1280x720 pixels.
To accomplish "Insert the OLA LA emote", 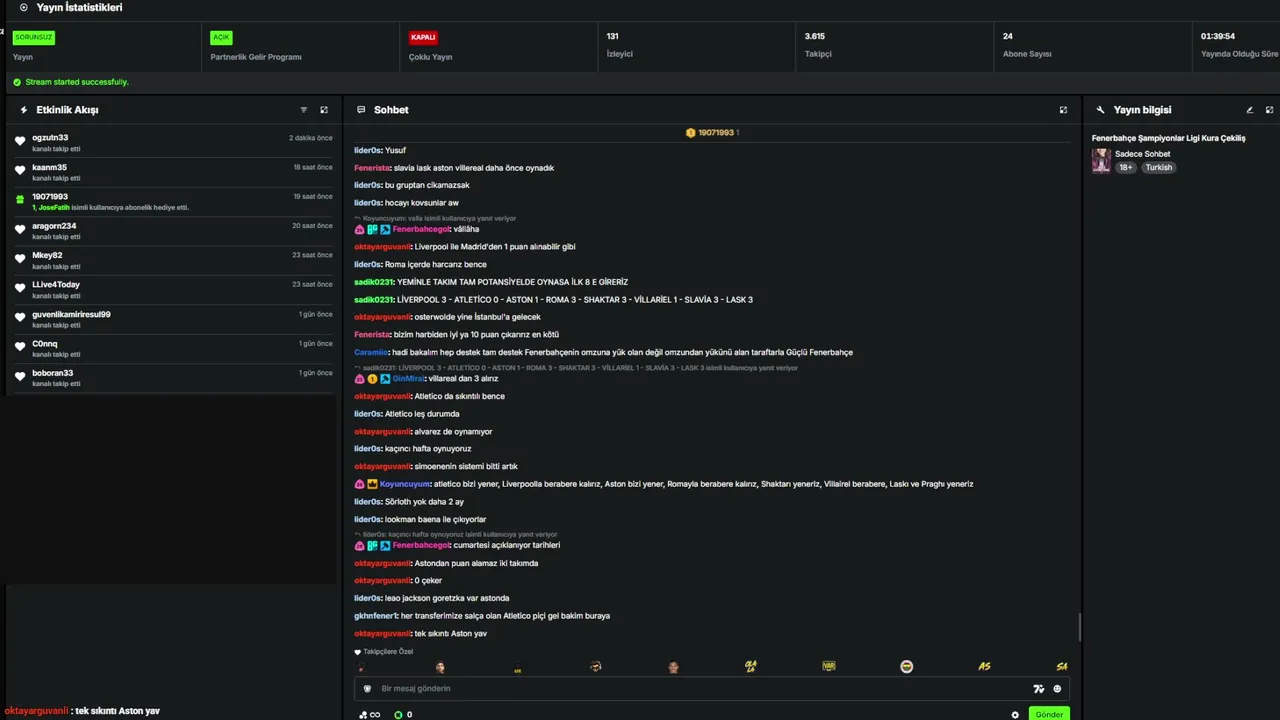I will [x=751, y=667].
